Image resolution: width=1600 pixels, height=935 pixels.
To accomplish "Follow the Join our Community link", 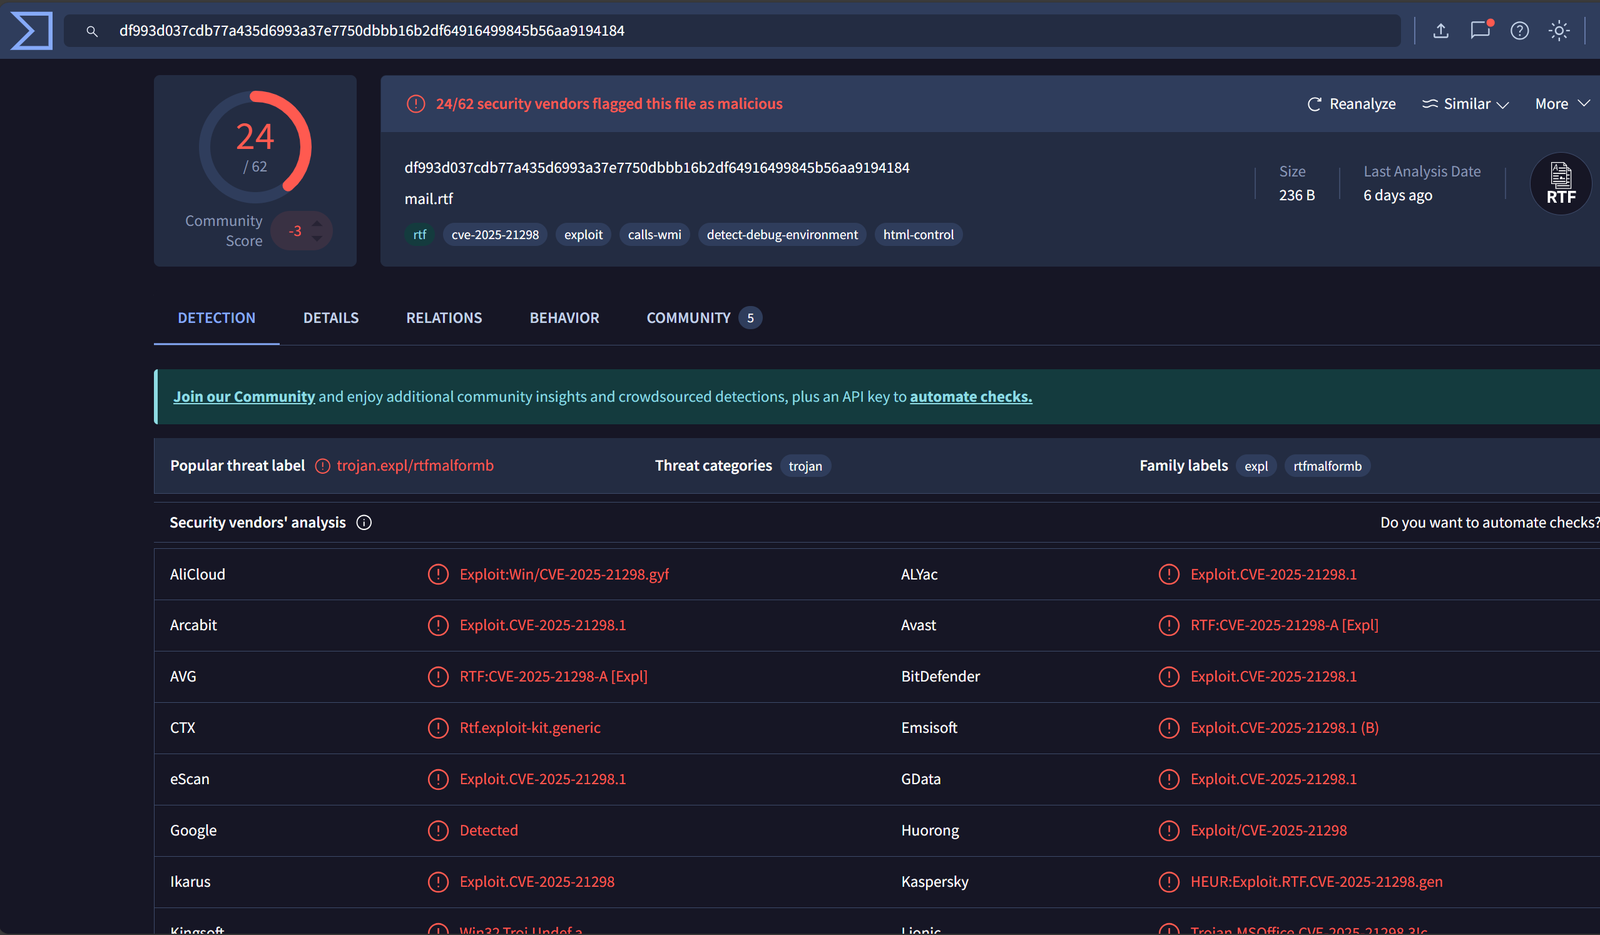I will coord(244,397).
